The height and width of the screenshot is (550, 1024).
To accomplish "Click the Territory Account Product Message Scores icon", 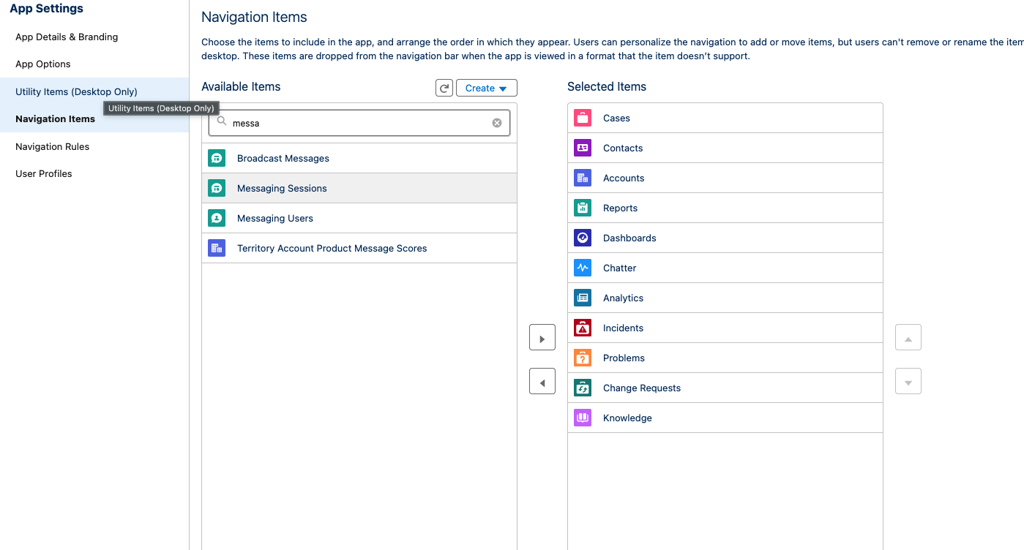I will (217, 248).
